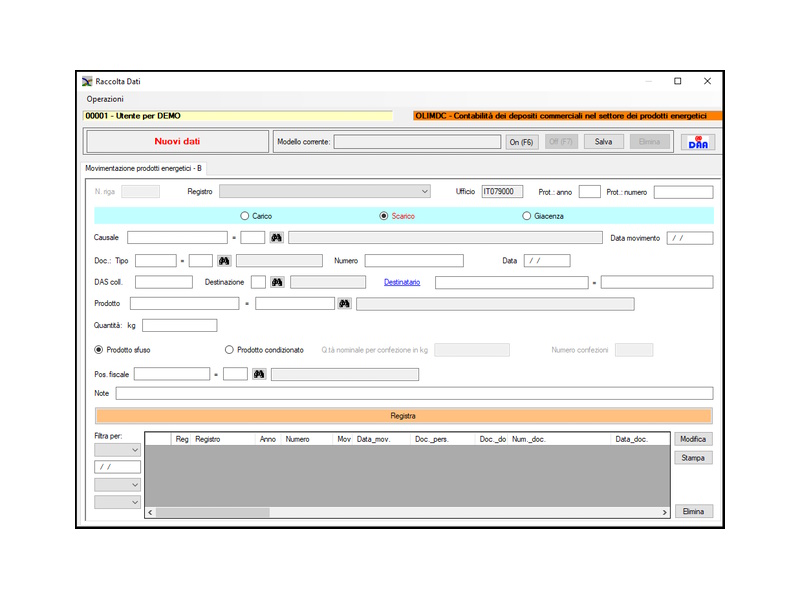Image resolution: width=800 pixels, height=600 pixels.
Task: Click the binoculars search icon in Prodotto row
Action: tap(344, 304)
